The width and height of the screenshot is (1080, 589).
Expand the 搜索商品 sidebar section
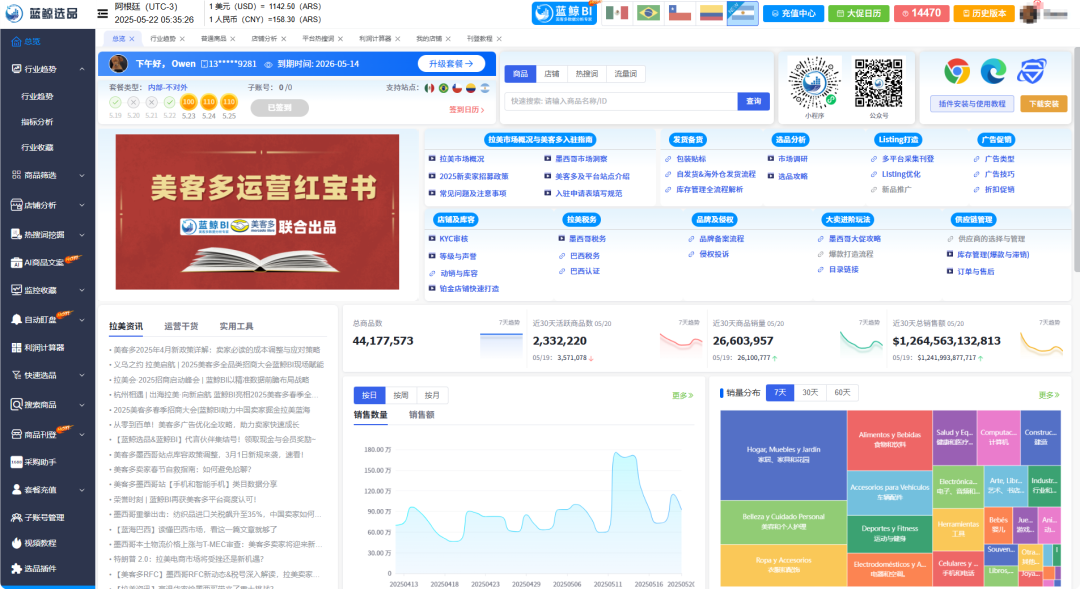click(x=82, y=405)
